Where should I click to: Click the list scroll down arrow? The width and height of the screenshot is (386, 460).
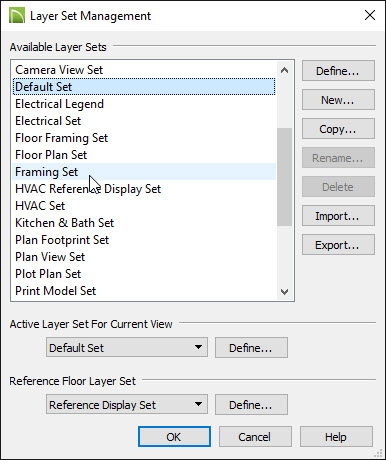pos(284,292)
